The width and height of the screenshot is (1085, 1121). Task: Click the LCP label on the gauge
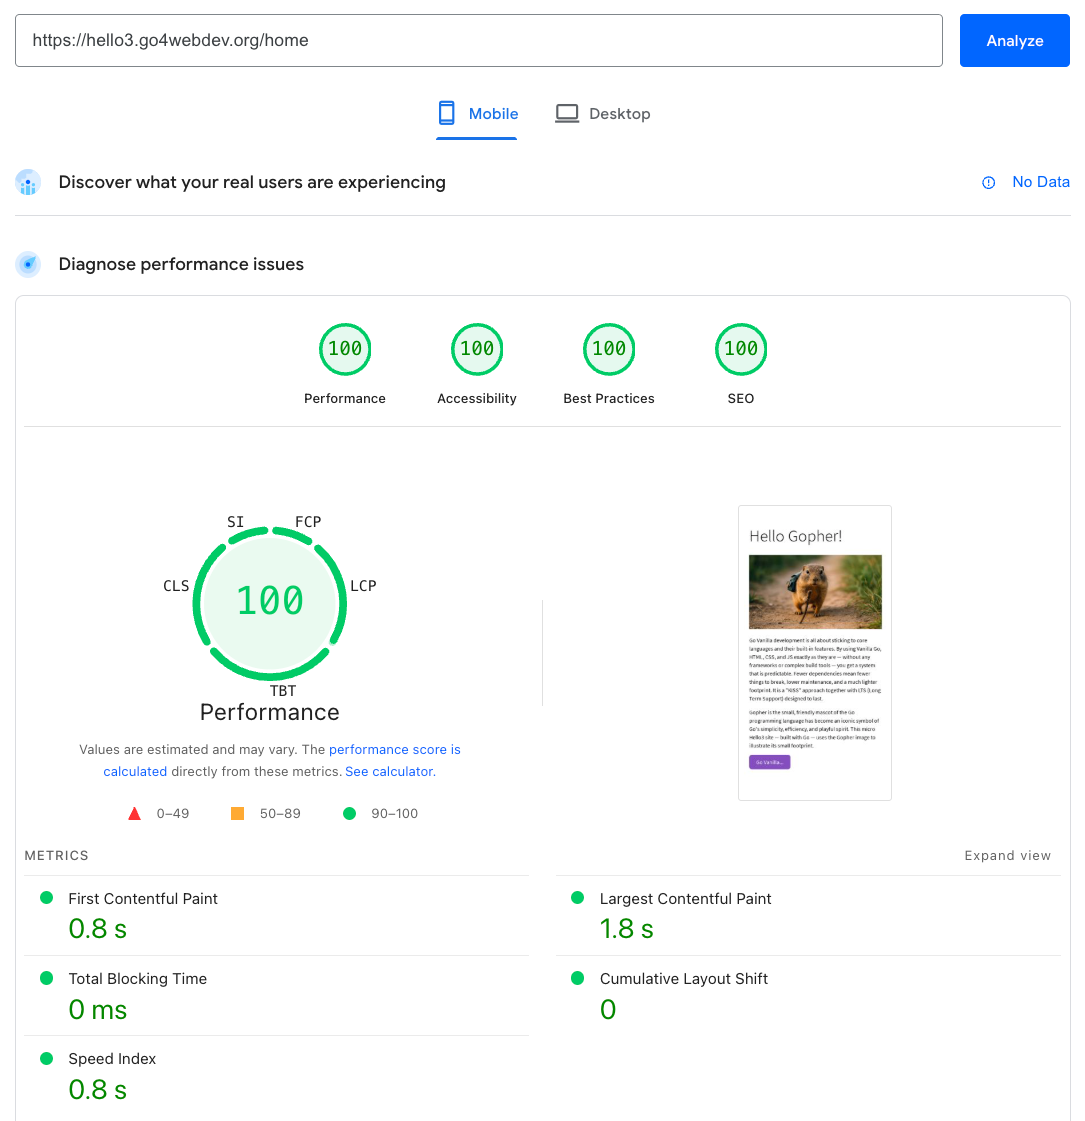tap(363, 586)
